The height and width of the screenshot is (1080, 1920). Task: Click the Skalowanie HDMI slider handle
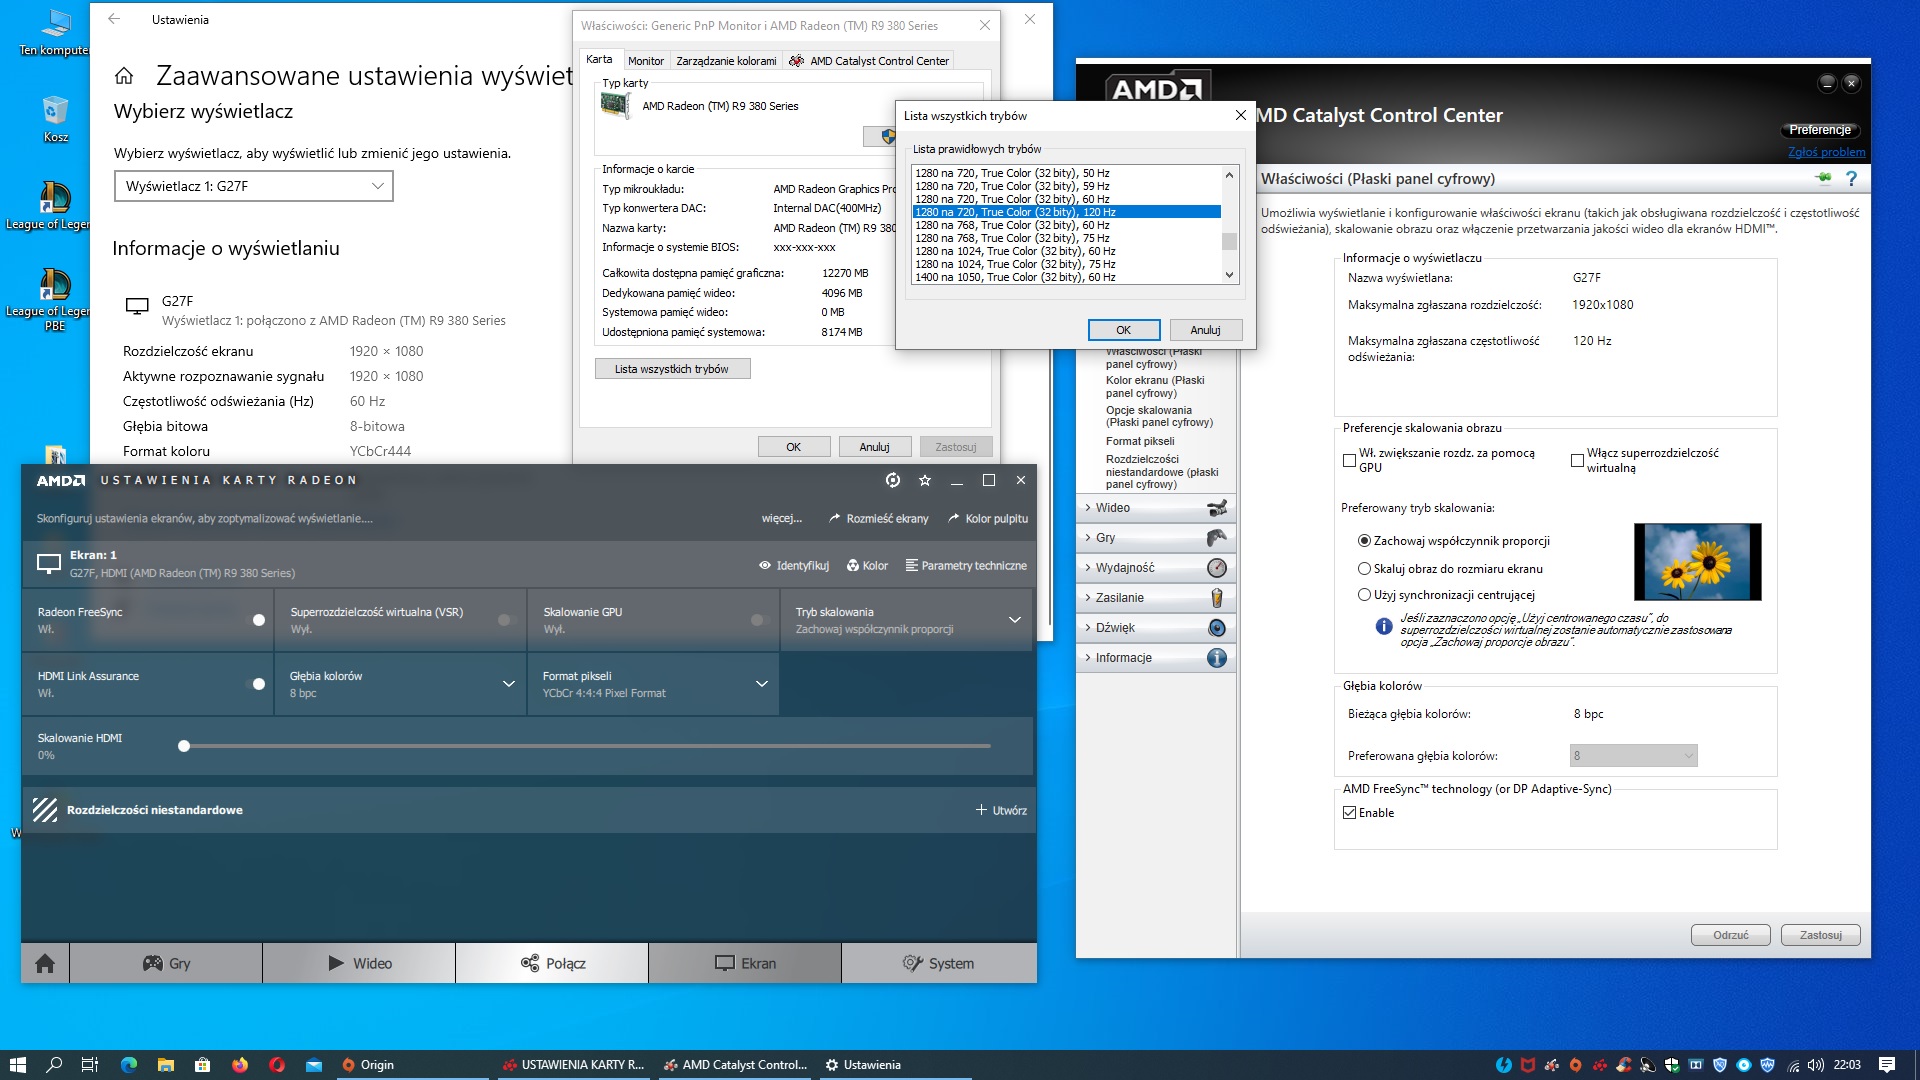click(184, 746)
